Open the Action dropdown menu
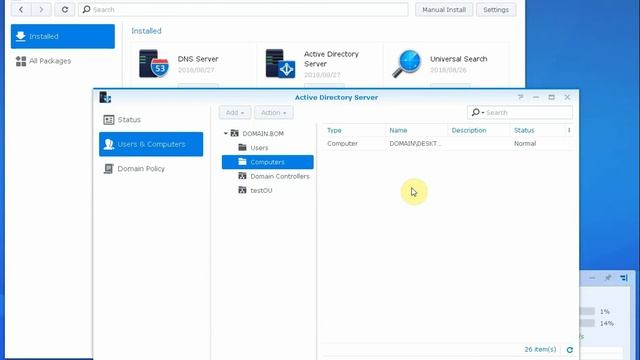This screenshot has width=640, height=360. tap(273, 113)
